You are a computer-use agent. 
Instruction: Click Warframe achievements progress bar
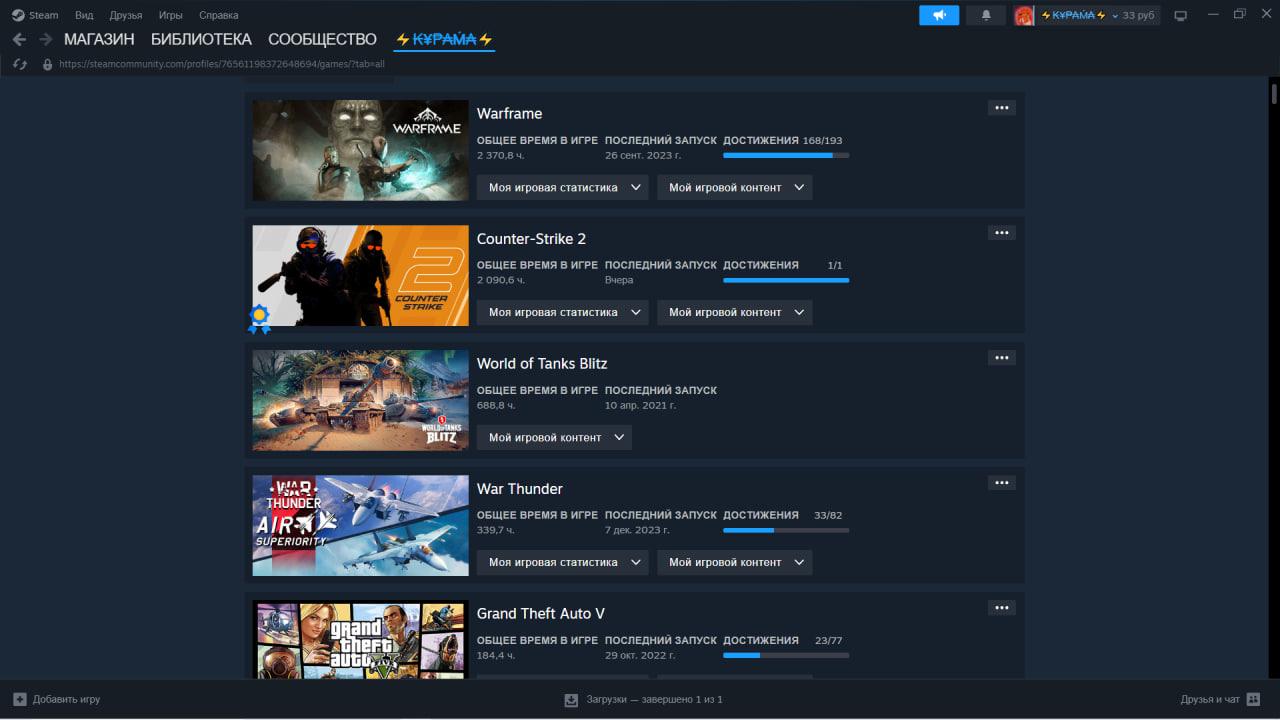pyautogui.click(x=786, y=155)
